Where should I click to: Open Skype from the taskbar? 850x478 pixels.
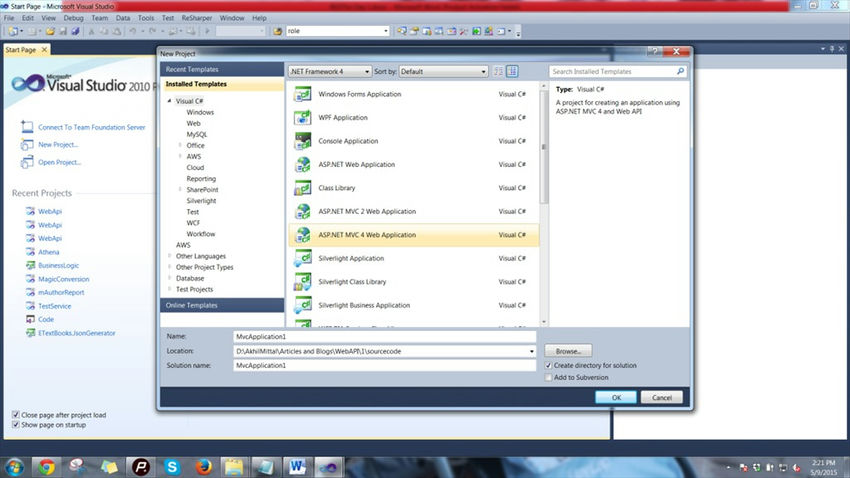(172, 467)
